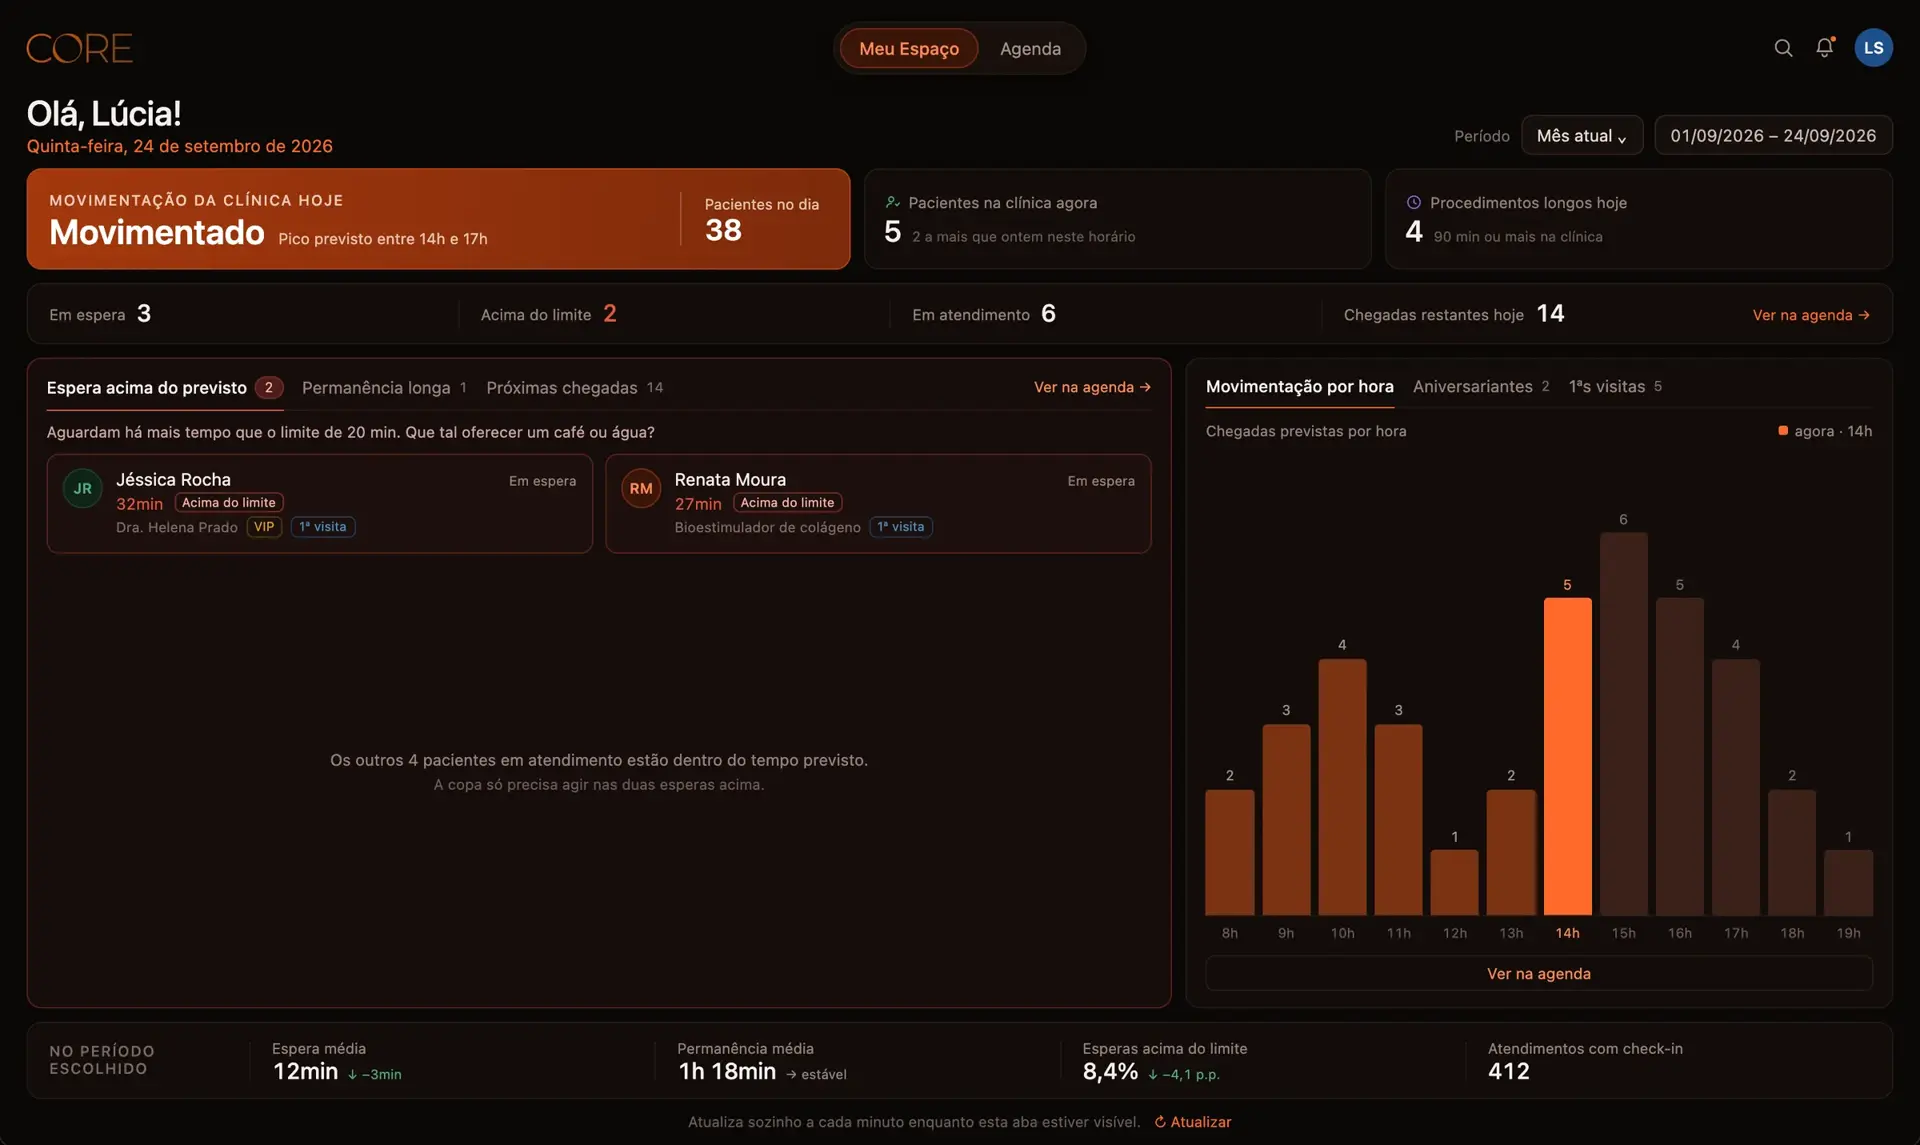Click the 15h bar with 6 arrivals
Image resolution: width=1920 pixels, height=1145 pixels.
[x=1623, y=723]
